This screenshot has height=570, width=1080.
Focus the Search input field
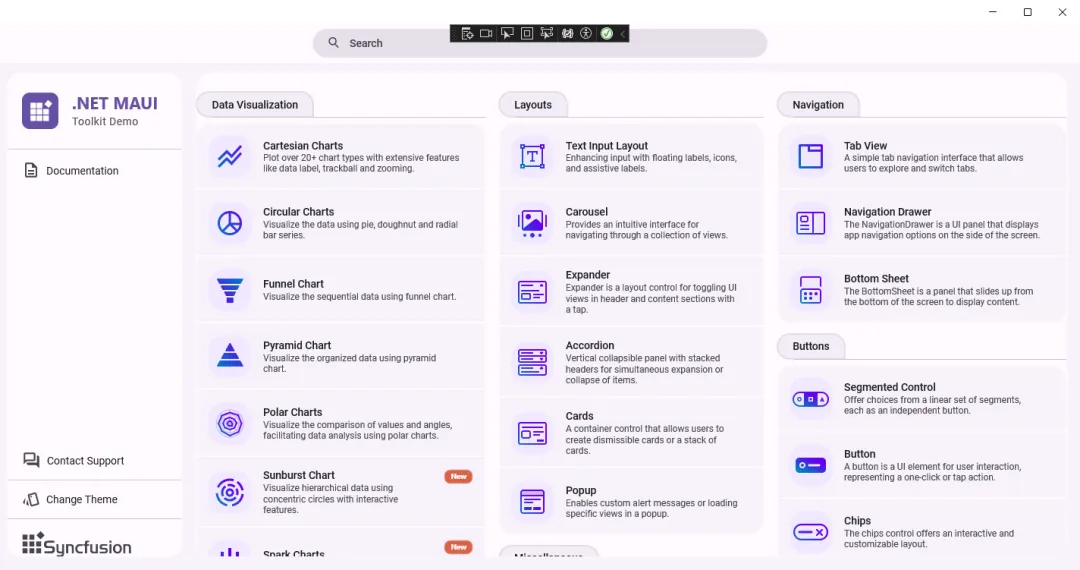click(x=540, y=43)
